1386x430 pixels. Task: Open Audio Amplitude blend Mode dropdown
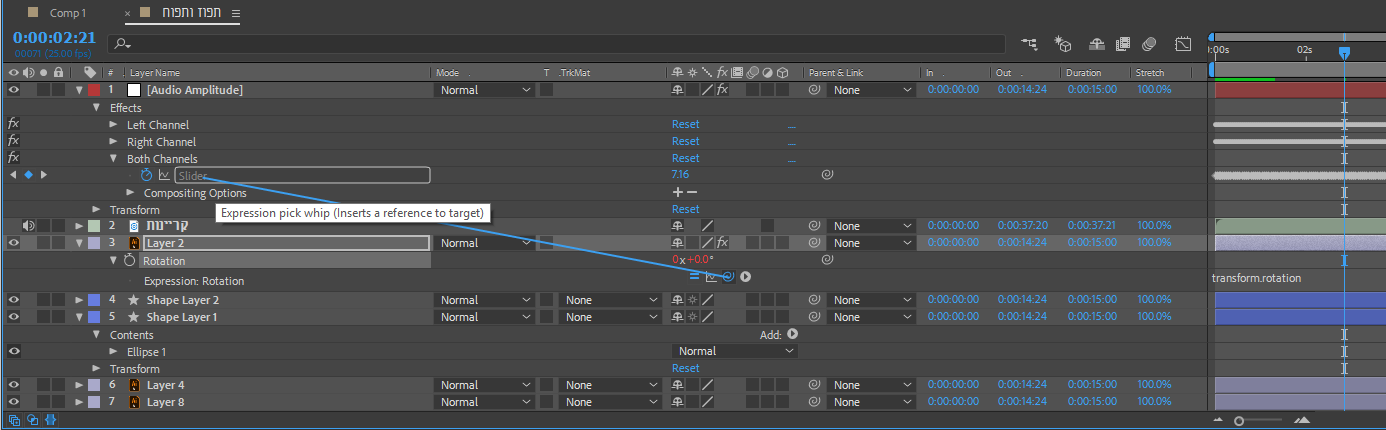pyautogui.click(x=485, y=90)
